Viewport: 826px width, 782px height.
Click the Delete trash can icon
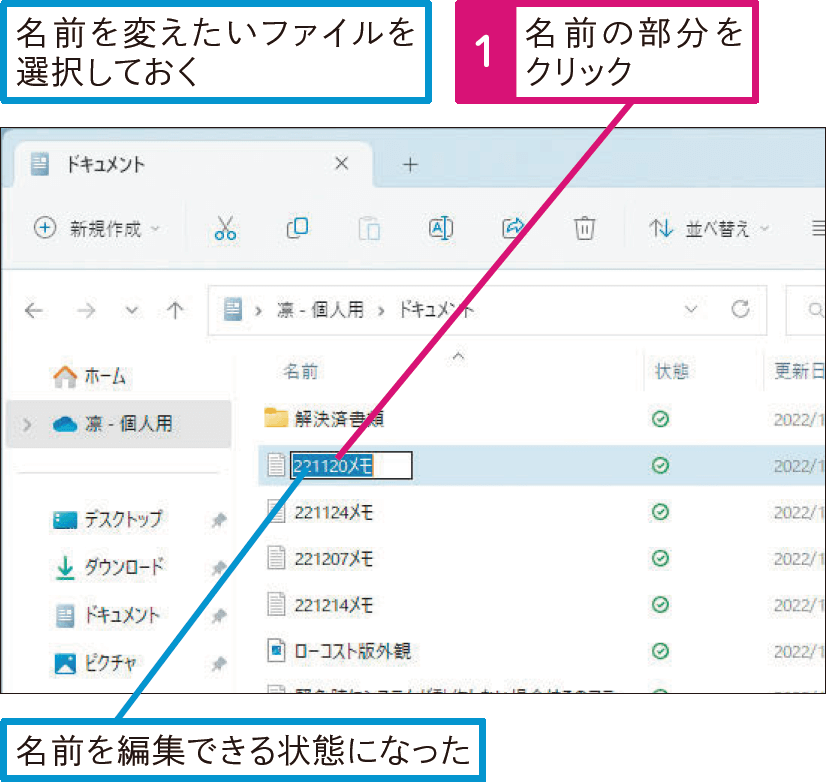coord(584,228)
